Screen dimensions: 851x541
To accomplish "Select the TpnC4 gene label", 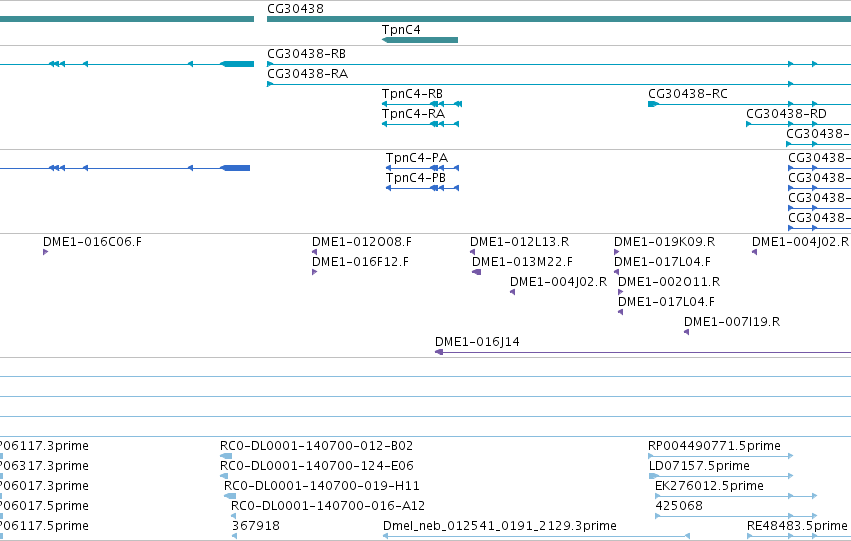I will [401, 30].
